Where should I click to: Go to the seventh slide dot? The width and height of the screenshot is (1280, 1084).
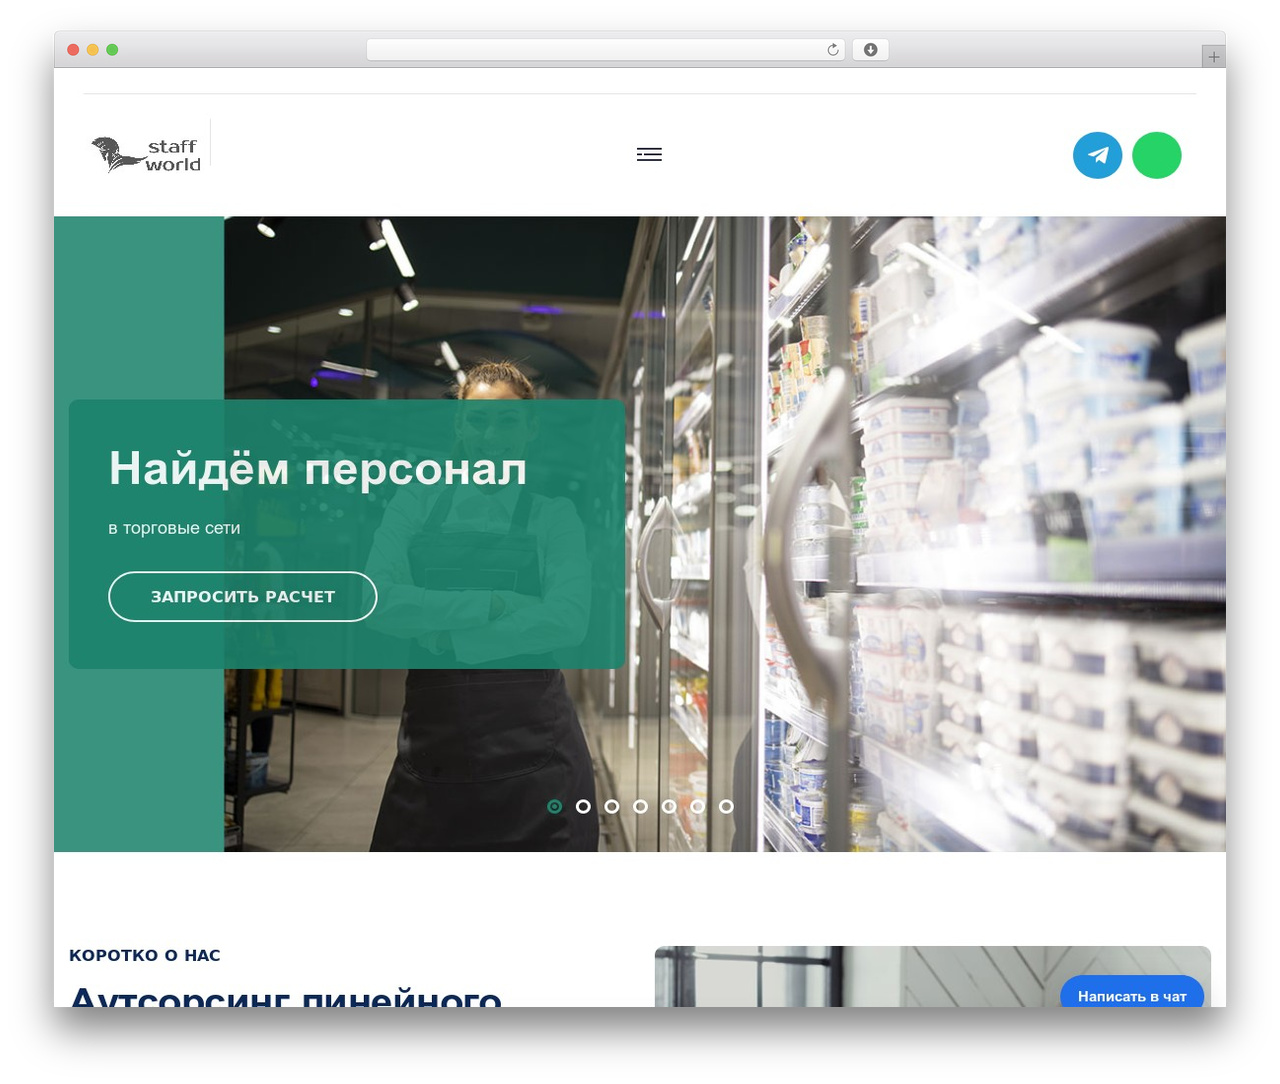[726, 806]
